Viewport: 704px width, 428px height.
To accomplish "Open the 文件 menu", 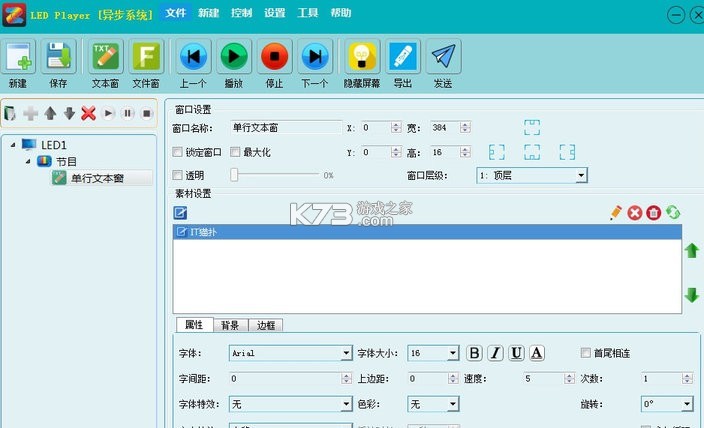I will [176, 13].
